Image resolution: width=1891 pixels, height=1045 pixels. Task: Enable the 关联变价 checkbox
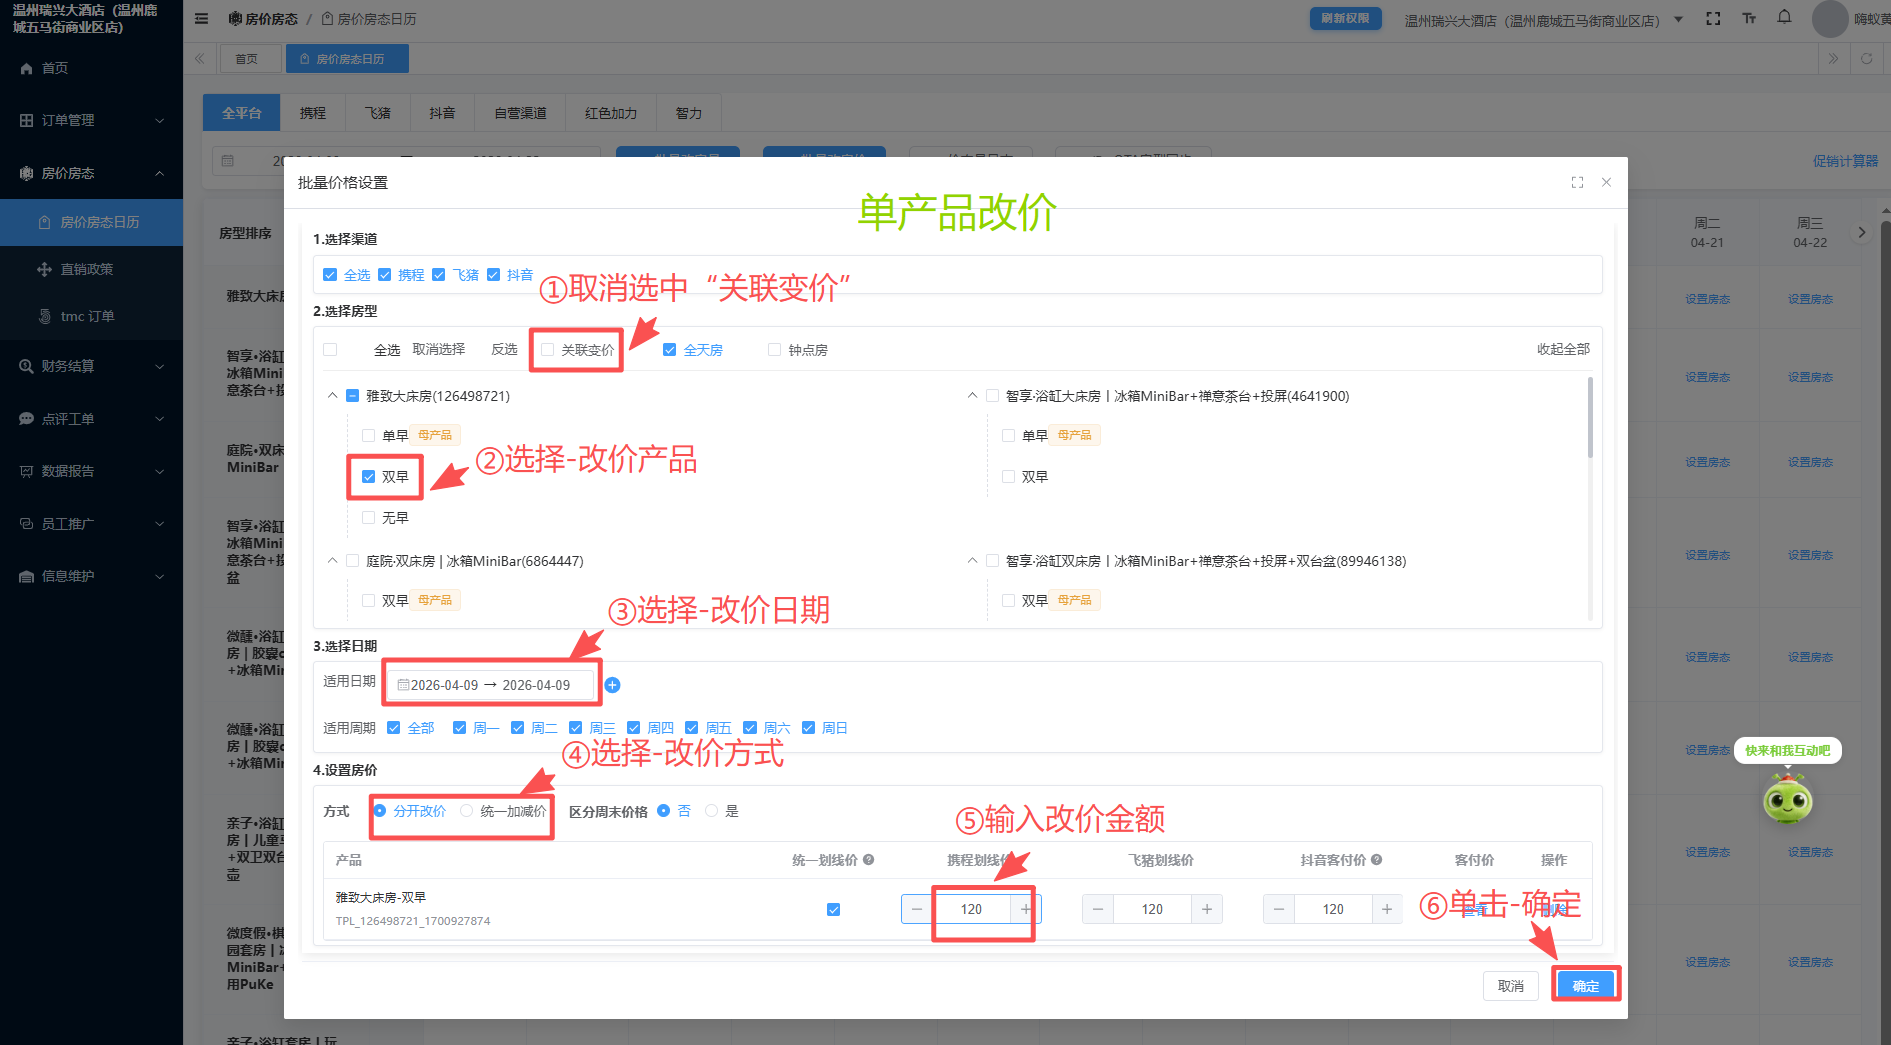click(547, 349)
